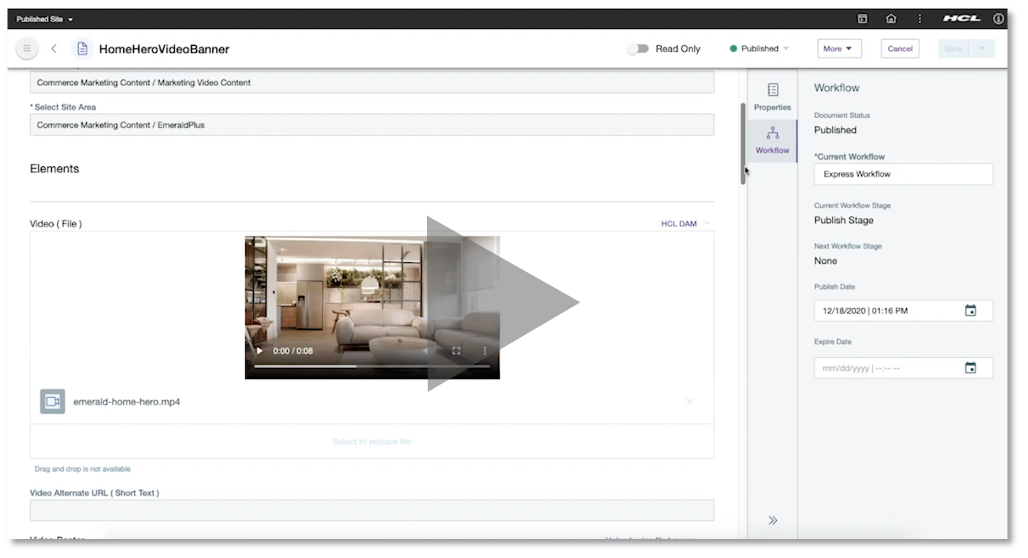
Task: Open the More dropdown menu
Action: pyautogui.click(x=839, y=49)
